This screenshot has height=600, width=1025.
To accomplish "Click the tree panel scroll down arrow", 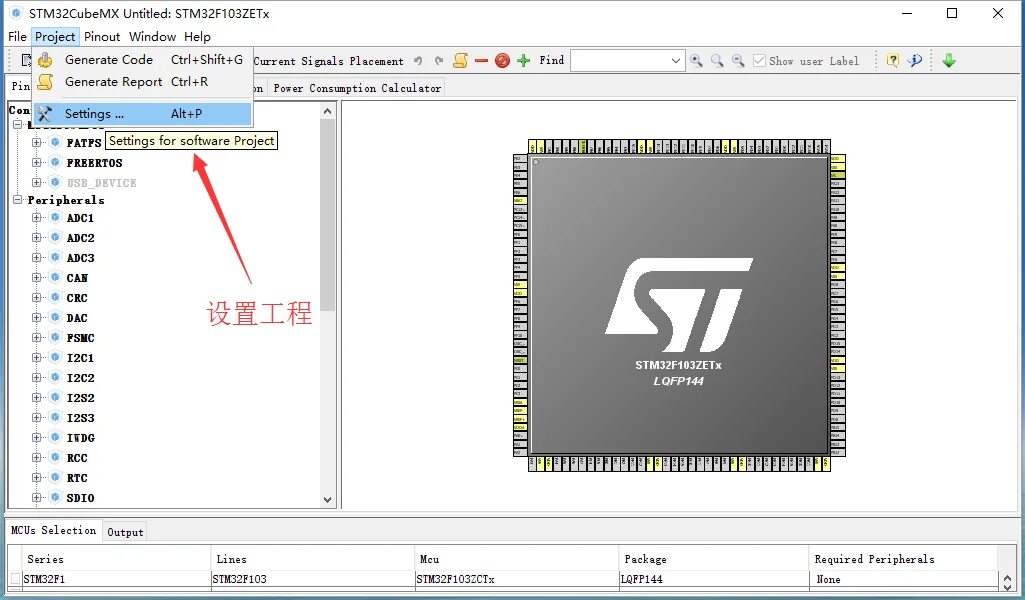I will 328,500.
